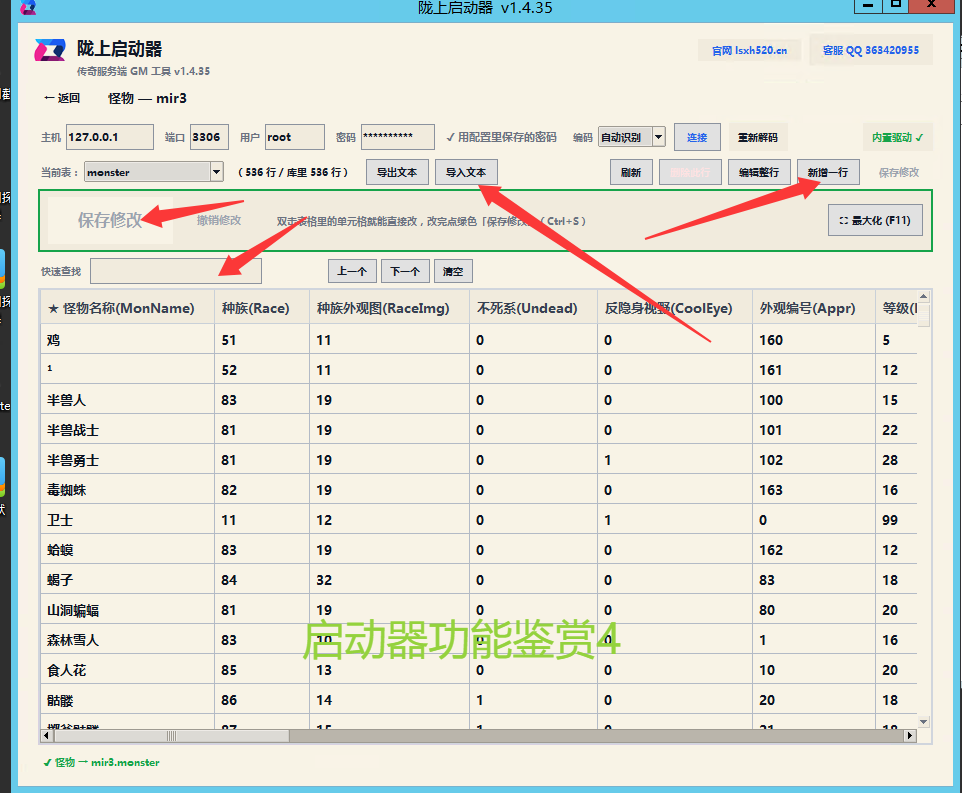This screenshot has width=962, height=793.
Task: Focus the 密码 password field
Action: [x=398, y=137]
